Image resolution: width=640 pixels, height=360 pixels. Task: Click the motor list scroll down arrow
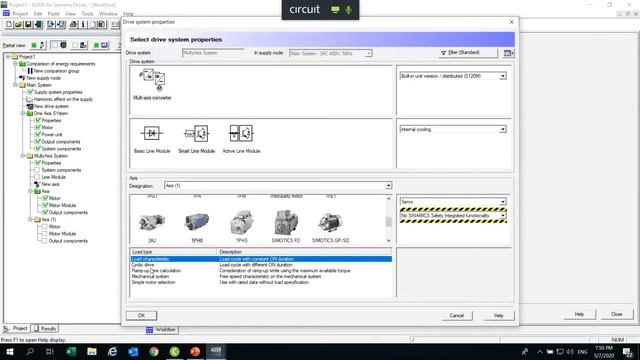click(x=389, y=241)
